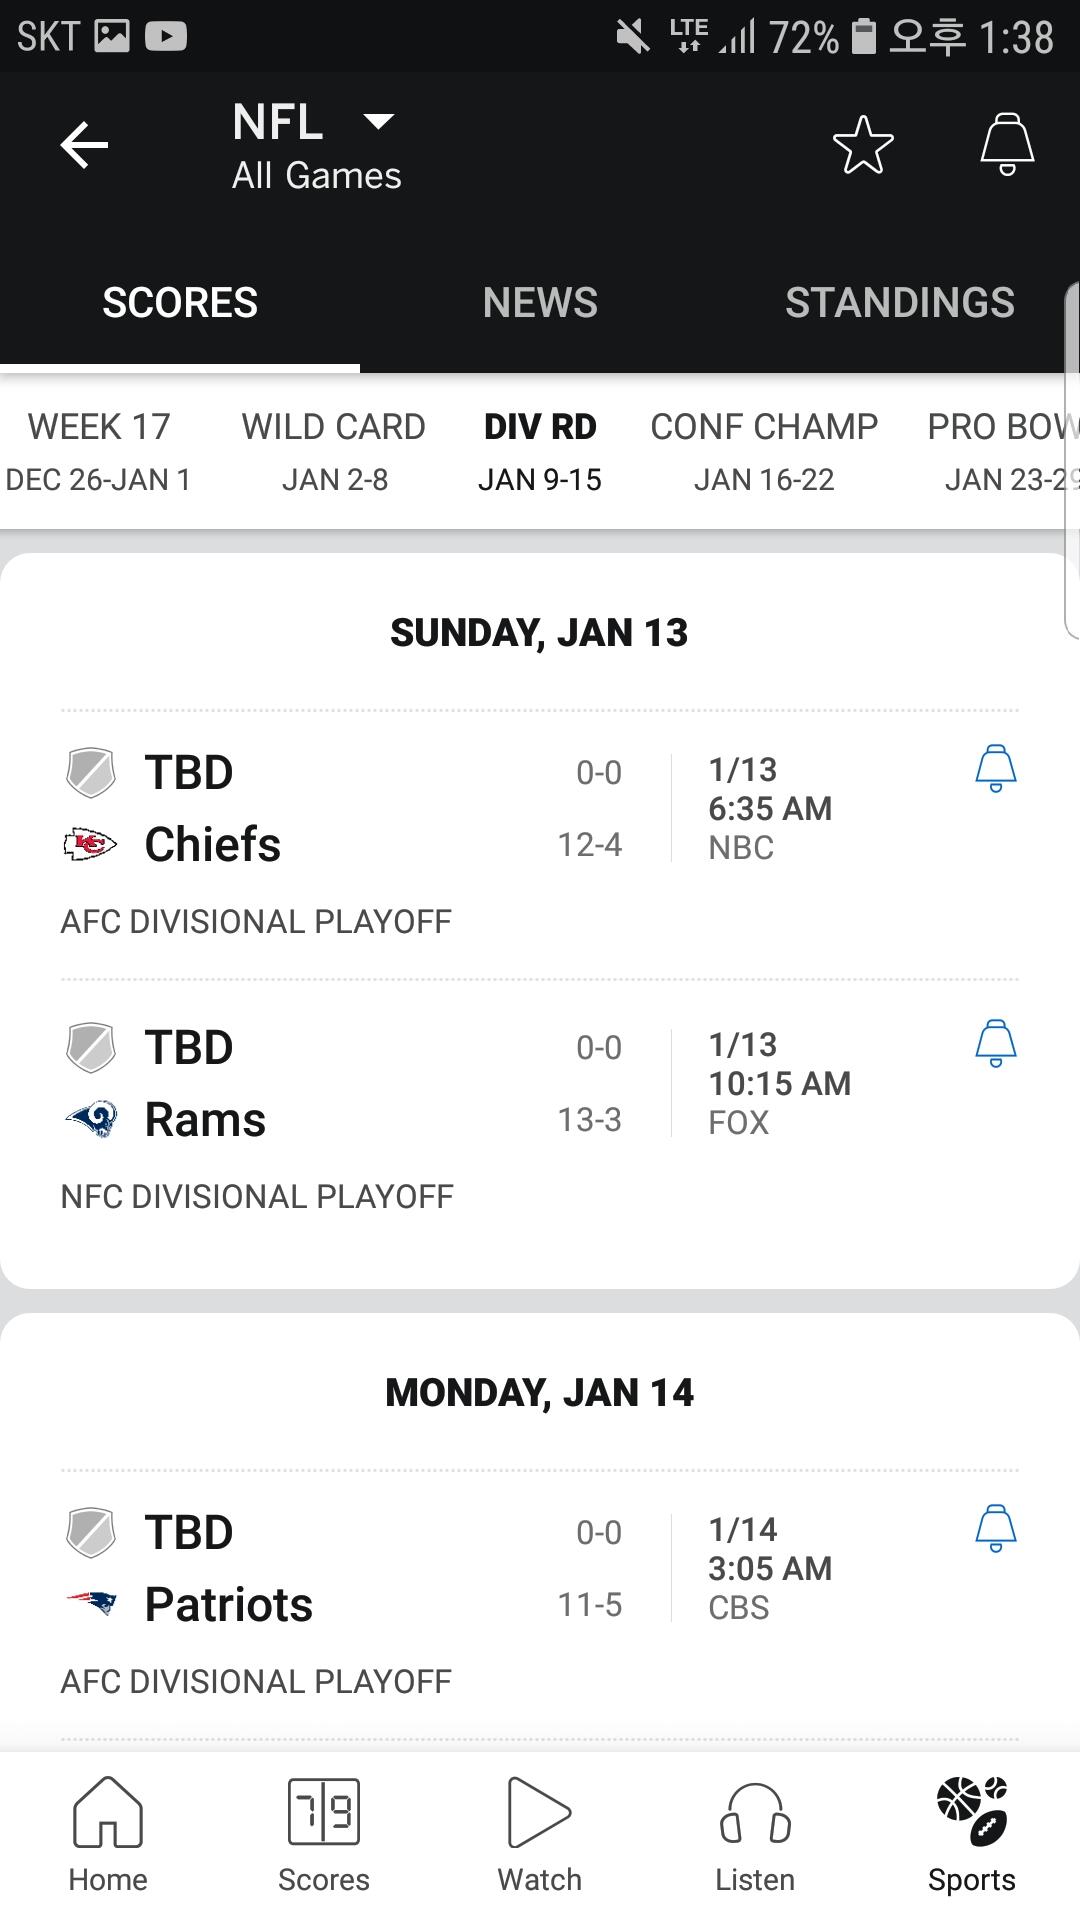Switch to the News tab

pyautogui.click(x=540, y=302)
